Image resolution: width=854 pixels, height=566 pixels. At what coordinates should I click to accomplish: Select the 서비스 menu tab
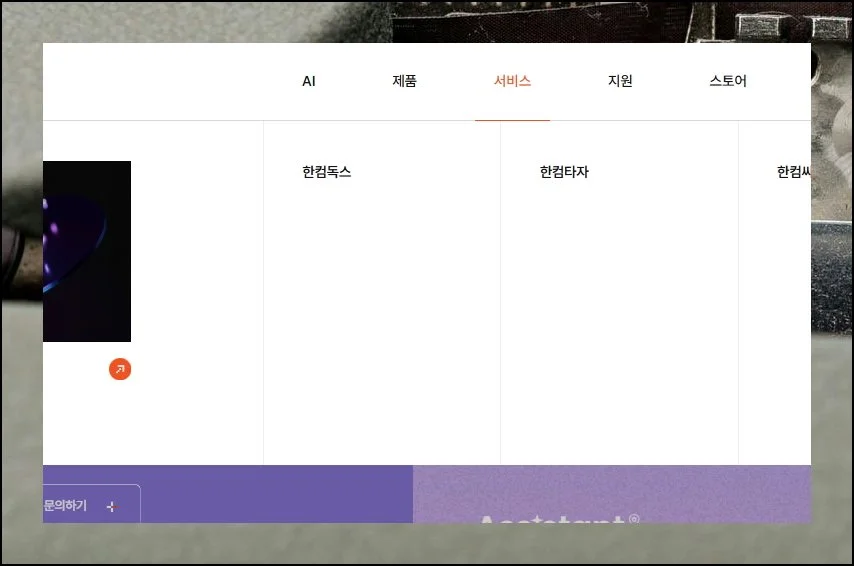click(x=512, y=81)
